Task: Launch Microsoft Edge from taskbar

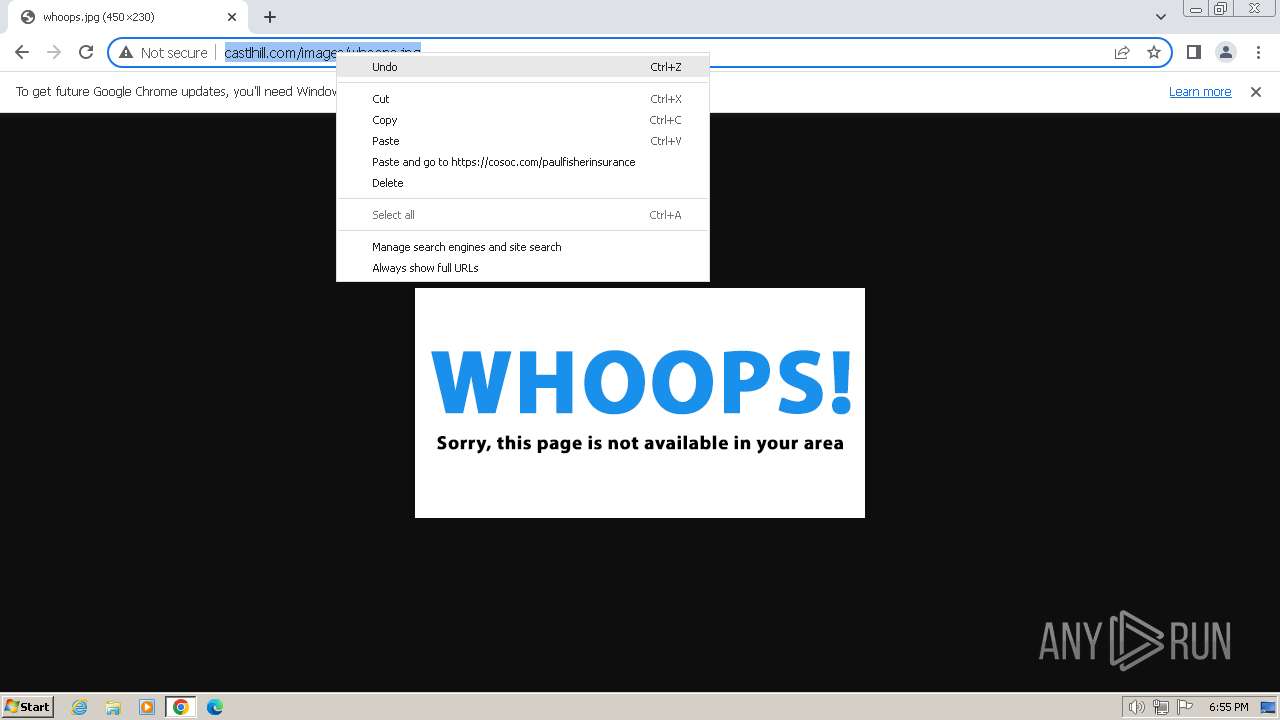Action: (x=215, y=707)
